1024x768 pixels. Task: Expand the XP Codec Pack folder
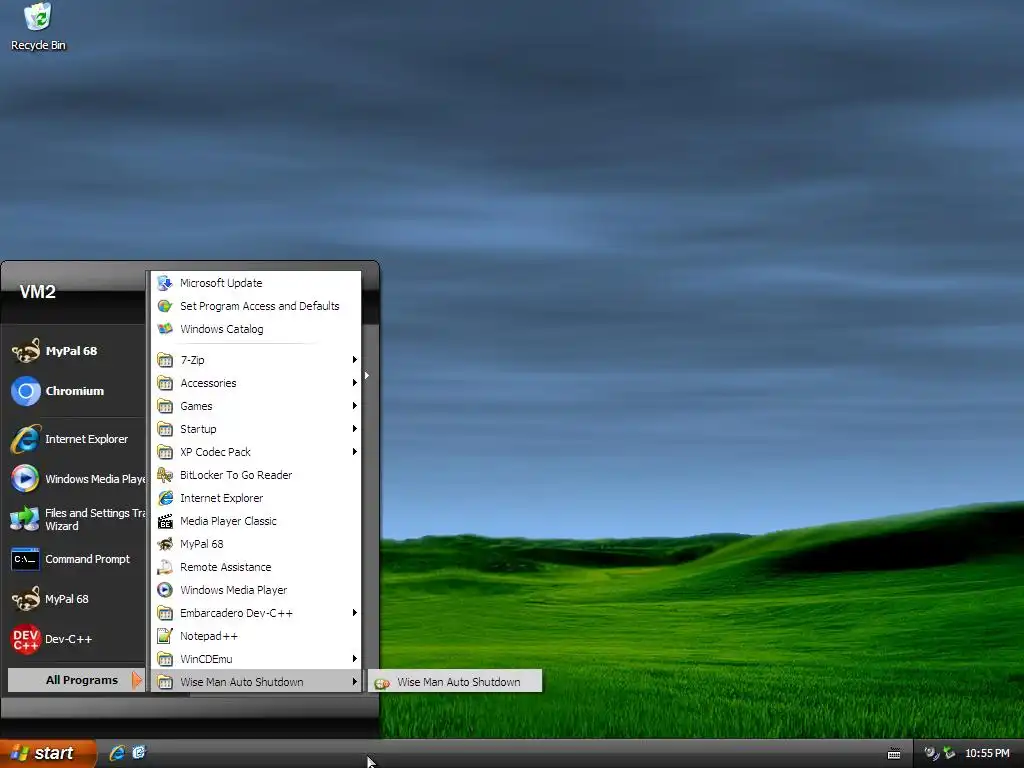[x=256, y=452]
